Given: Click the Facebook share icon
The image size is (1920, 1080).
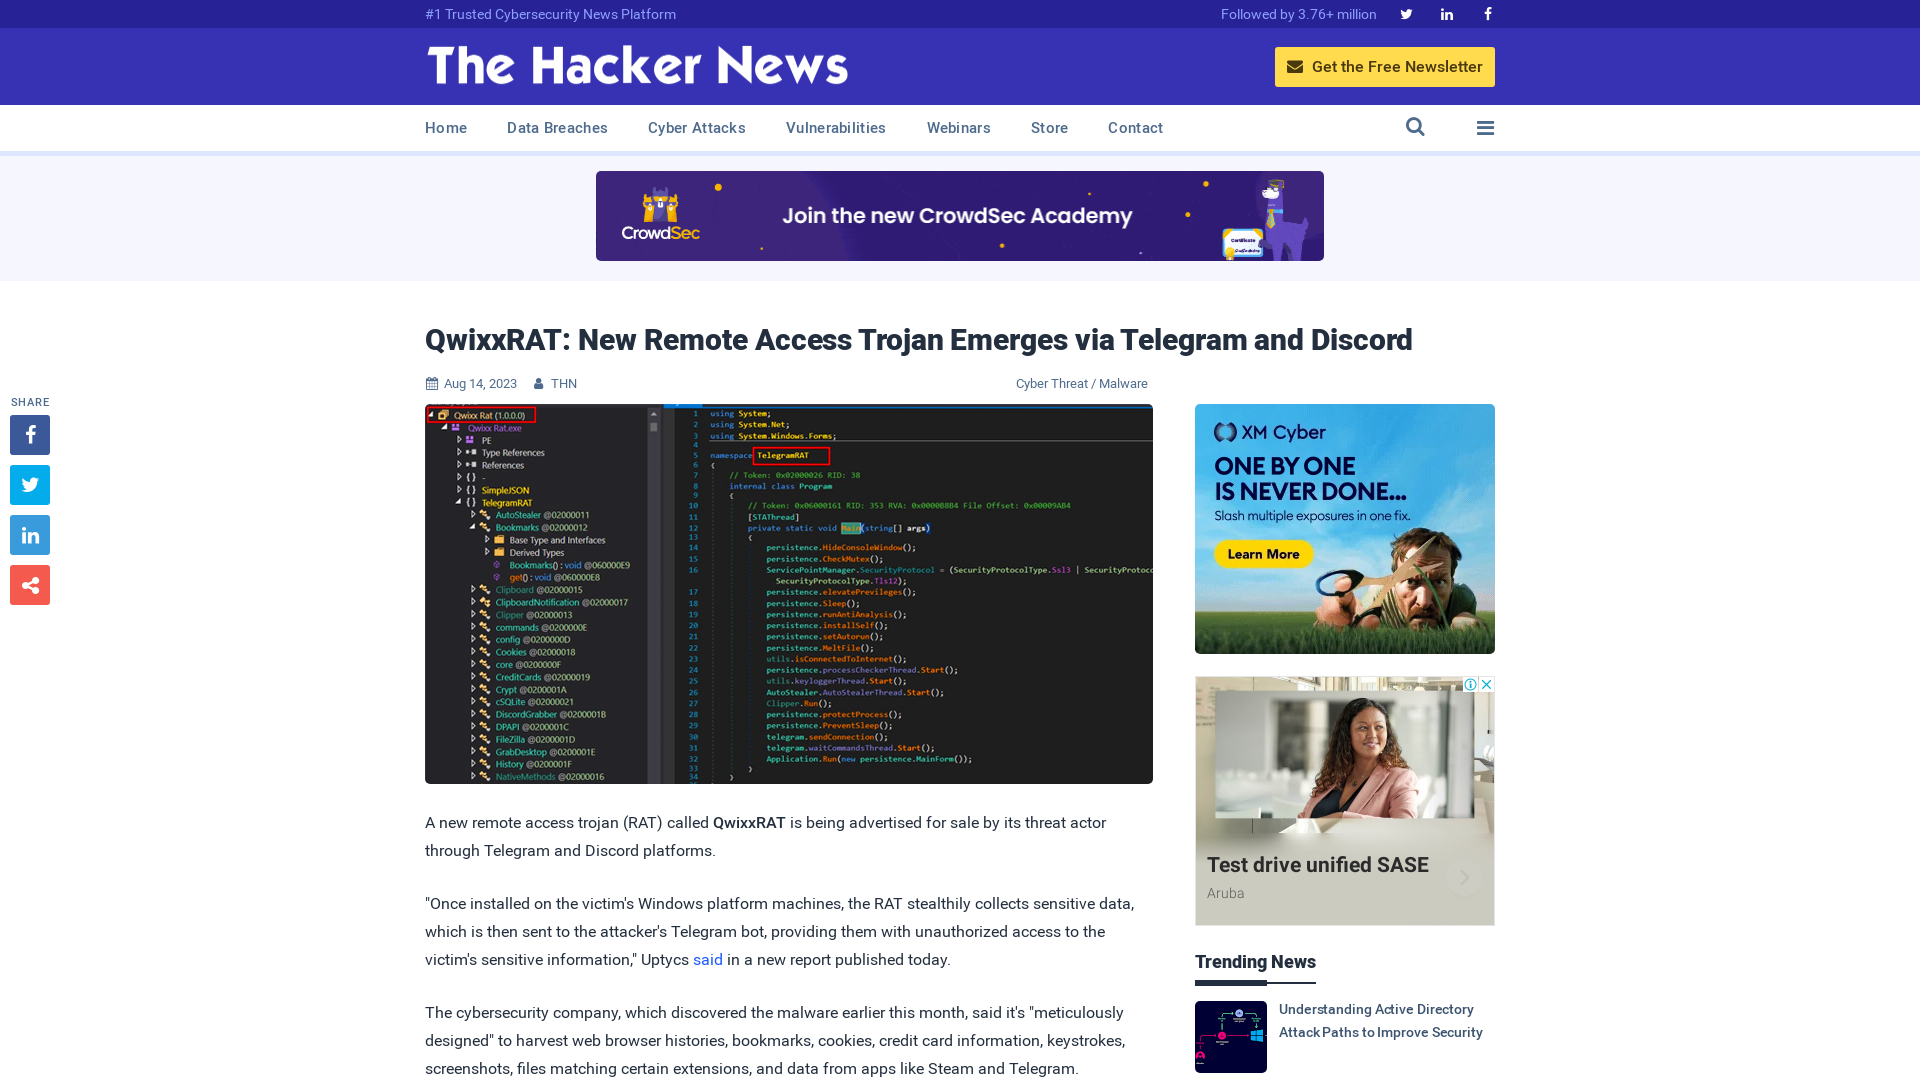Looking at the screenshot, I should pyautogui.click(x=29, y=434).
